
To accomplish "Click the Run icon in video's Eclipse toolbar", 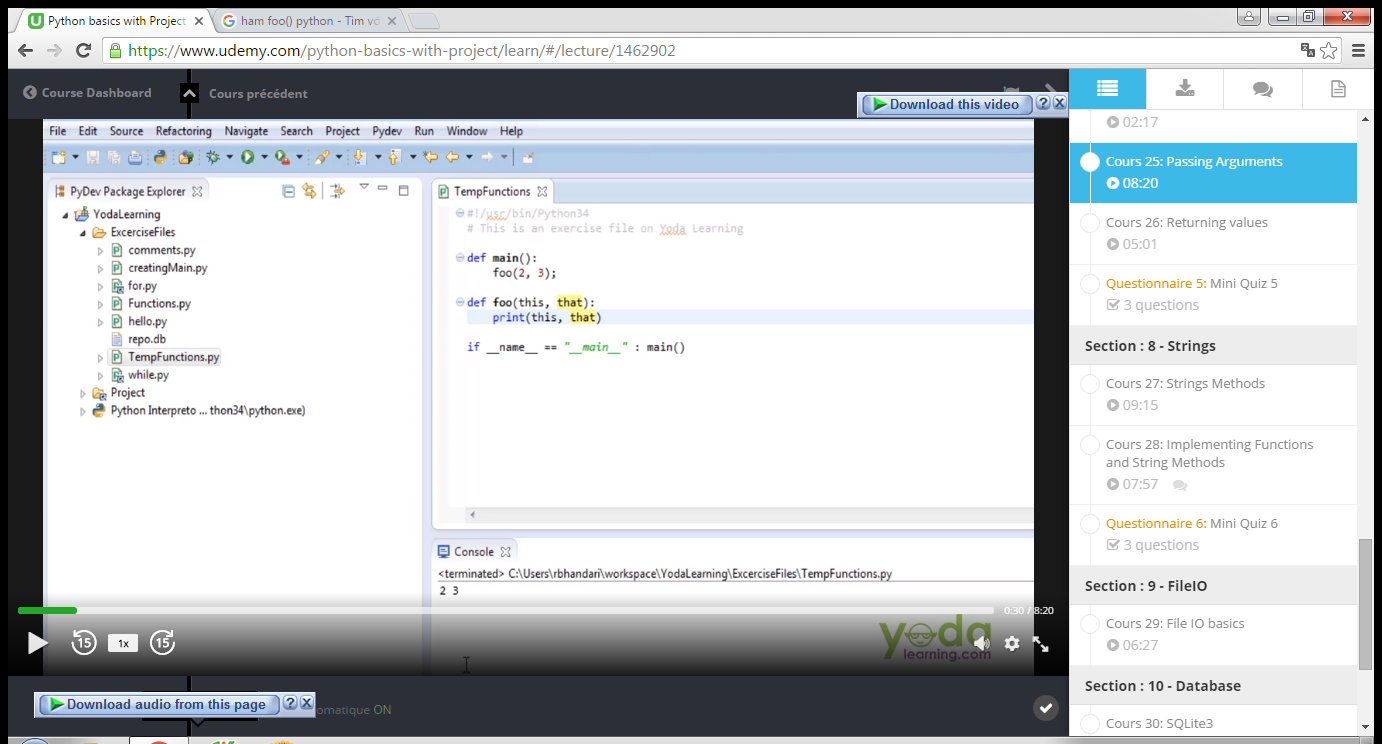I will pyautogui.click(x=247, y=157).
